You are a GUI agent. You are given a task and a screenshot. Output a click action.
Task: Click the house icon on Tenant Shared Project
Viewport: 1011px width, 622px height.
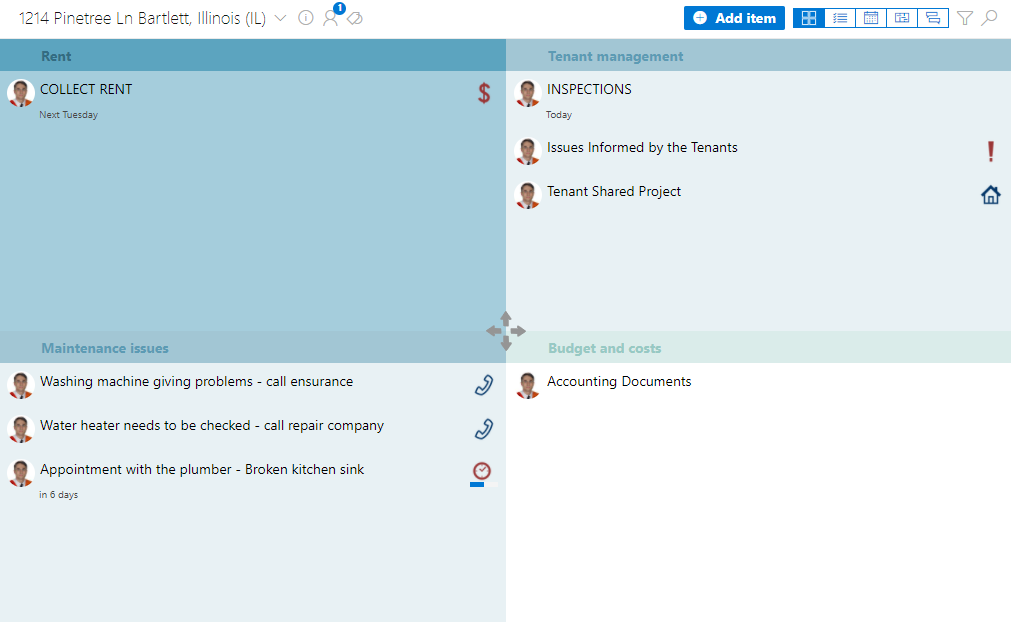pos(990,195)
